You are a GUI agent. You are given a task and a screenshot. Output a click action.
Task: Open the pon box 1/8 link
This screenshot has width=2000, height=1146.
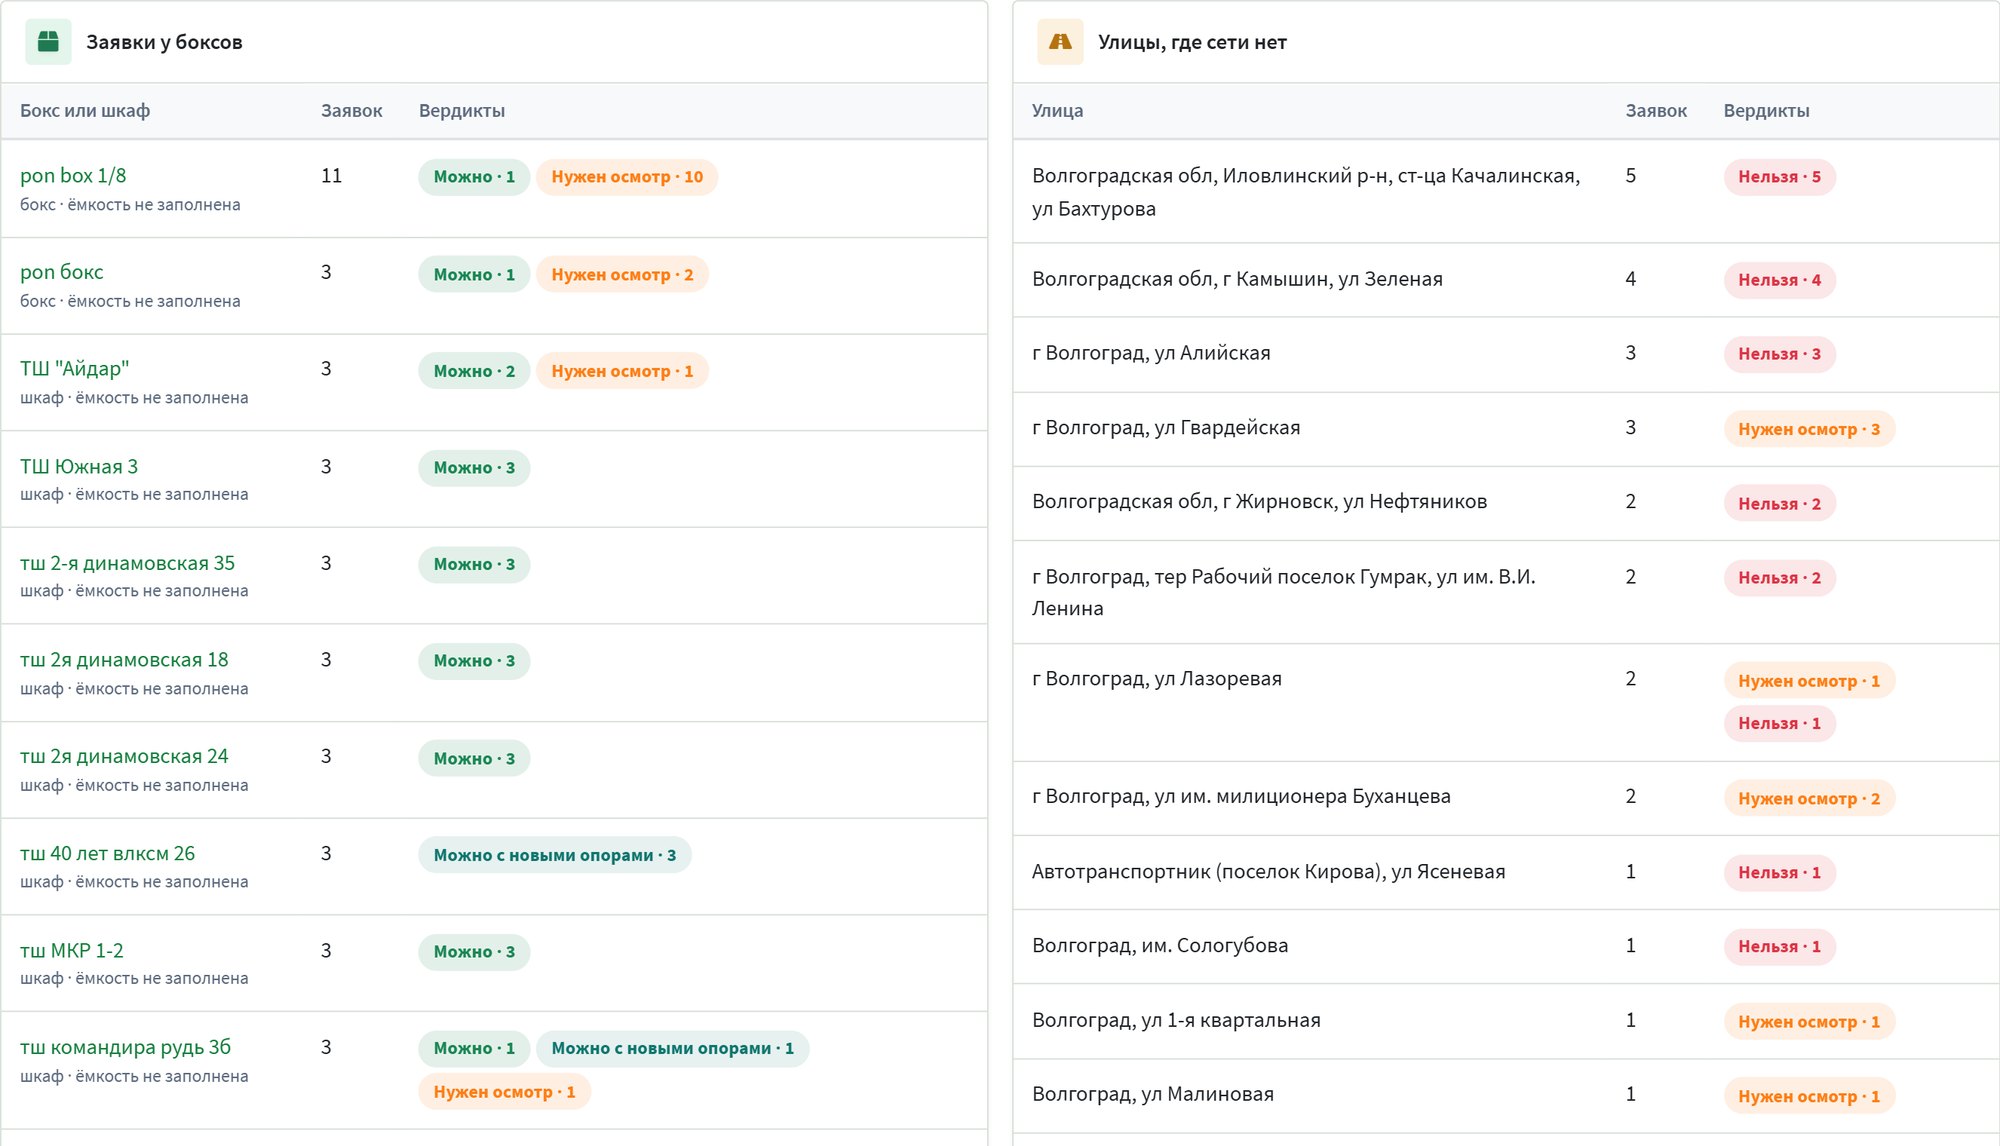pos(73,175)
